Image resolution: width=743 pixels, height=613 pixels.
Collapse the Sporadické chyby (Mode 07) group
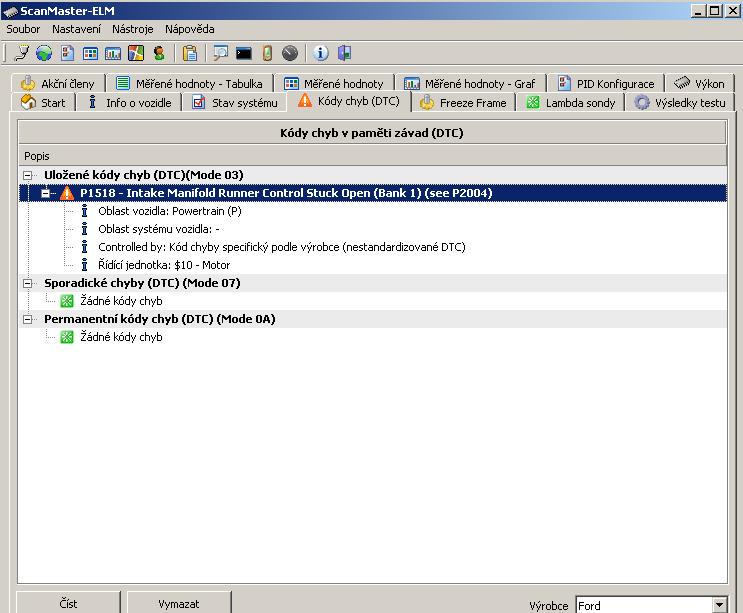pyautogui.click(x=28, y=283)
